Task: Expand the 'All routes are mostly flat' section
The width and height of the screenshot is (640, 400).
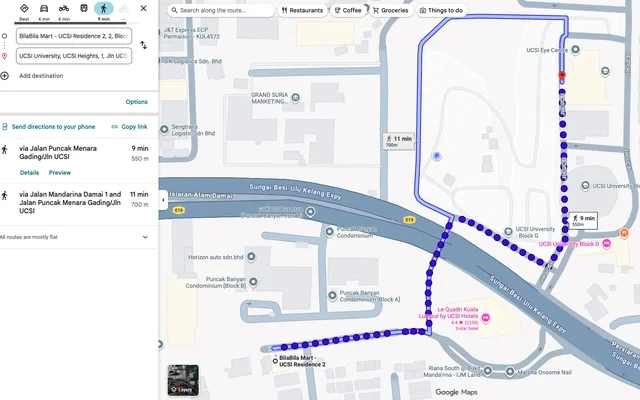Action: [x=145, y=237]
